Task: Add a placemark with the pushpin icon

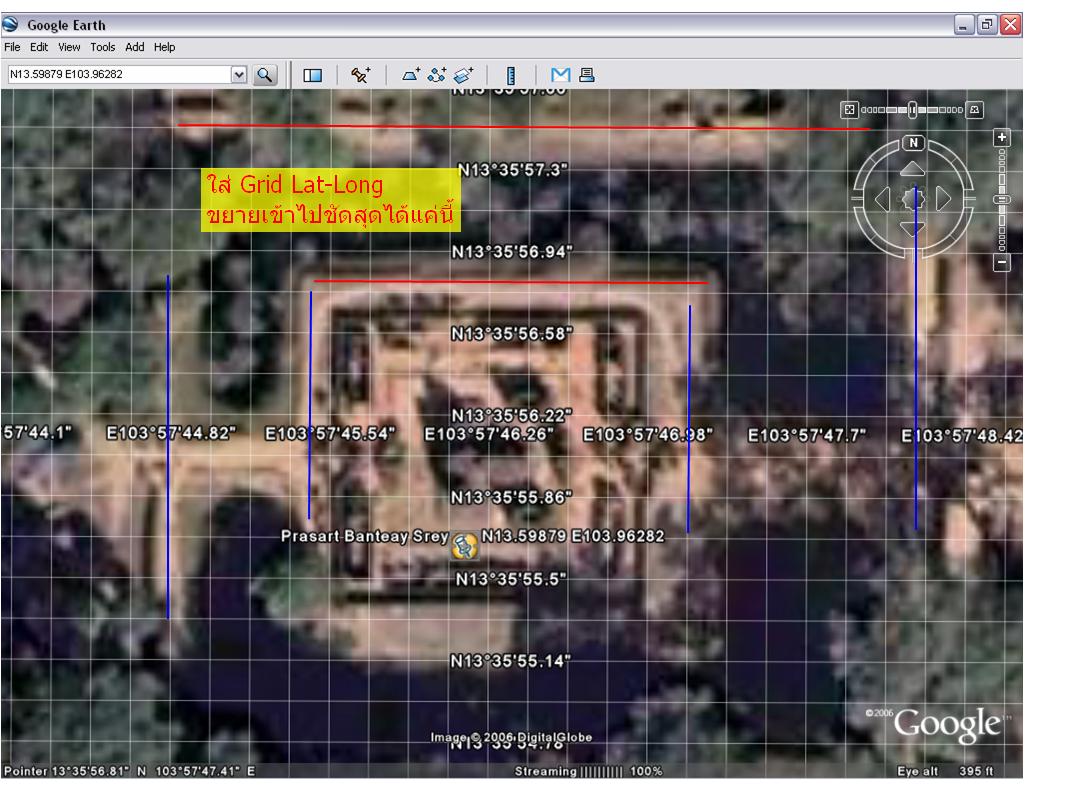Action: 360,75
